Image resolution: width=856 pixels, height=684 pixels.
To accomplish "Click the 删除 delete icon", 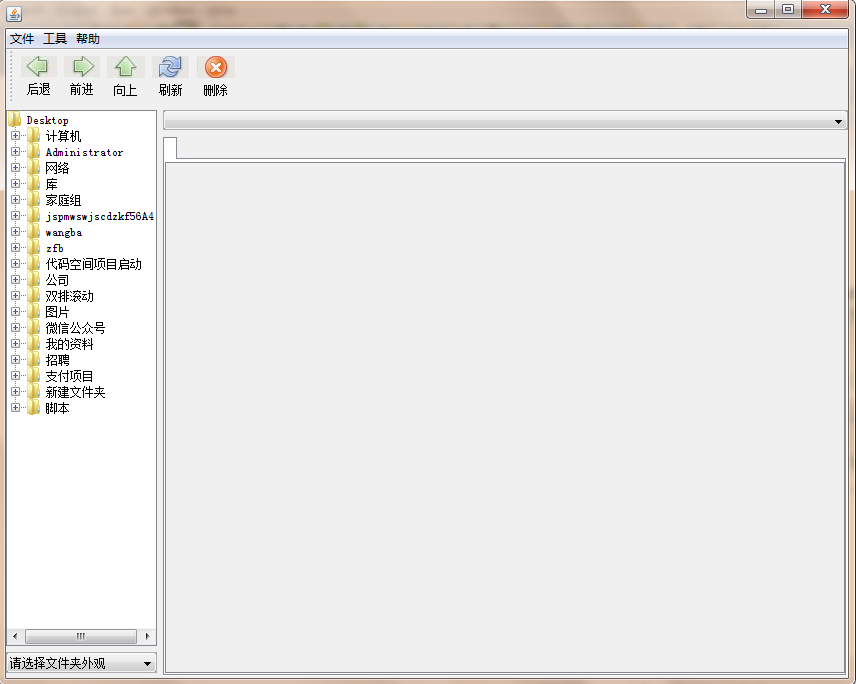I will [216, 67].
